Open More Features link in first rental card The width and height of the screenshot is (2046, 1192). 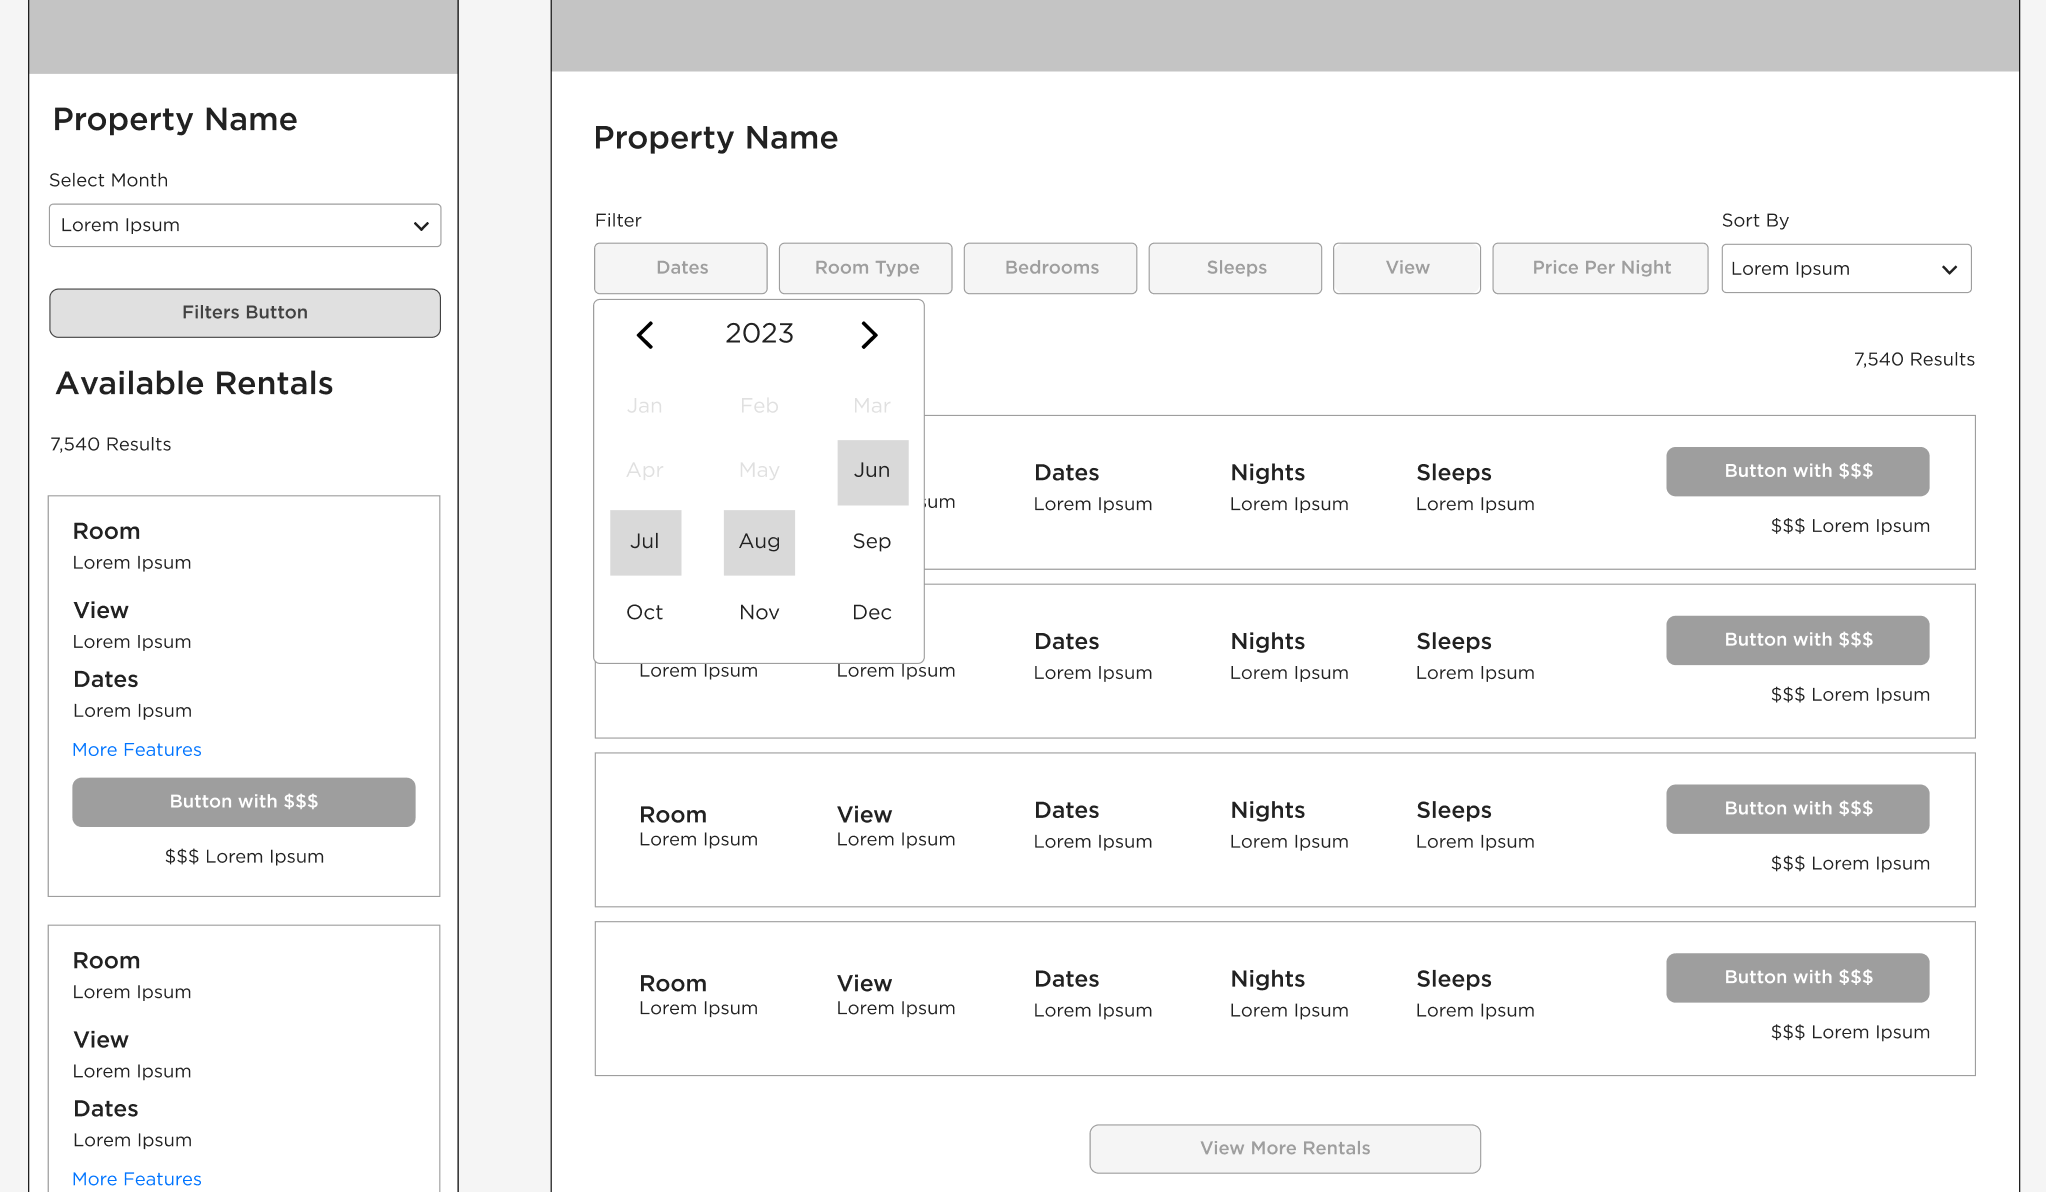[x=137, y=750]
